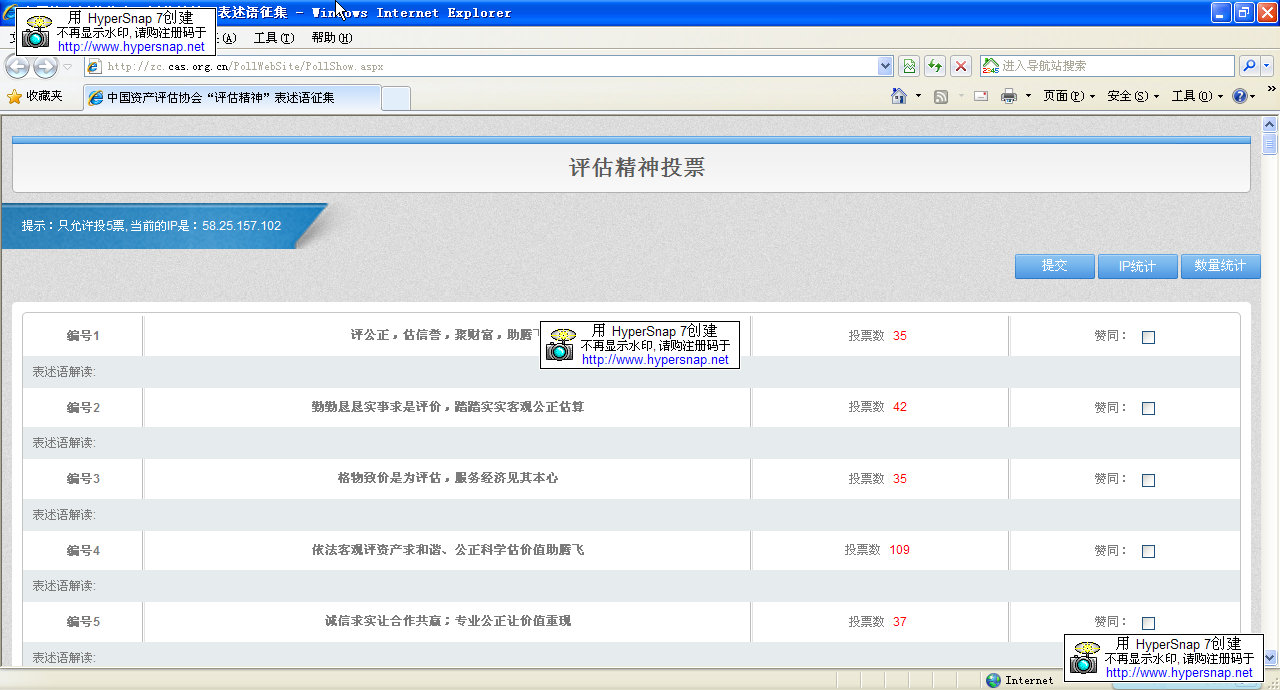The width and height of the screenshot is (1280, 690).
Task: Expand the printer icon dropdown arrow
Action: pyautogui.click(x=1026, y=96)
